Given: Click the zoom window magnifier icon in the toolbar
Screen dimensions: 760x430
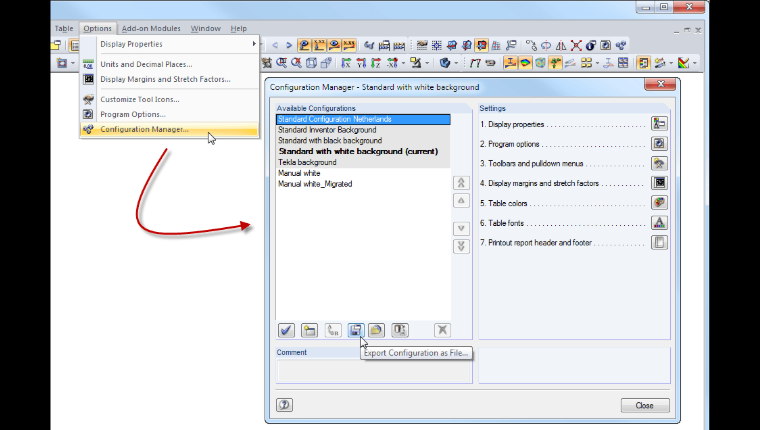Looking at the screenshot, I should [281, 63].
